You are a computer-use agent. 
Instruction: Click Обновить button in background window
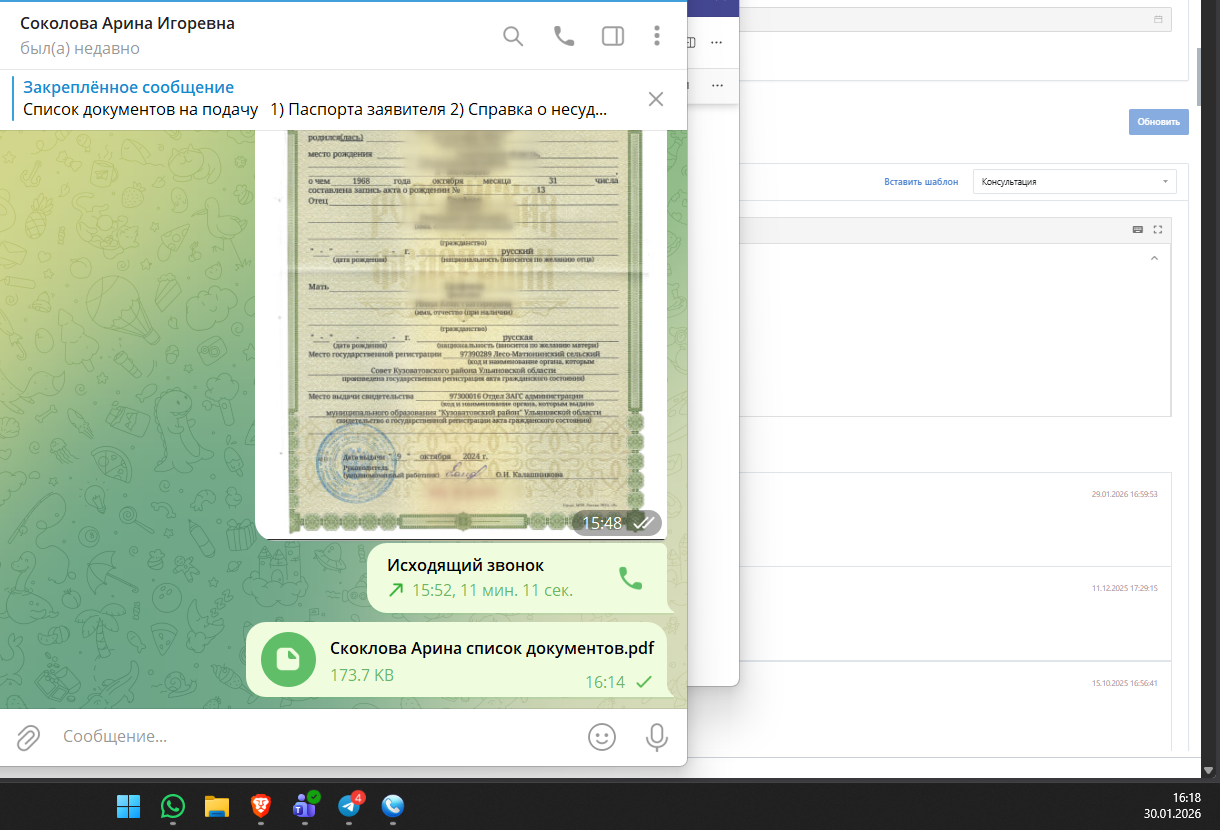tap(1159, 122)
